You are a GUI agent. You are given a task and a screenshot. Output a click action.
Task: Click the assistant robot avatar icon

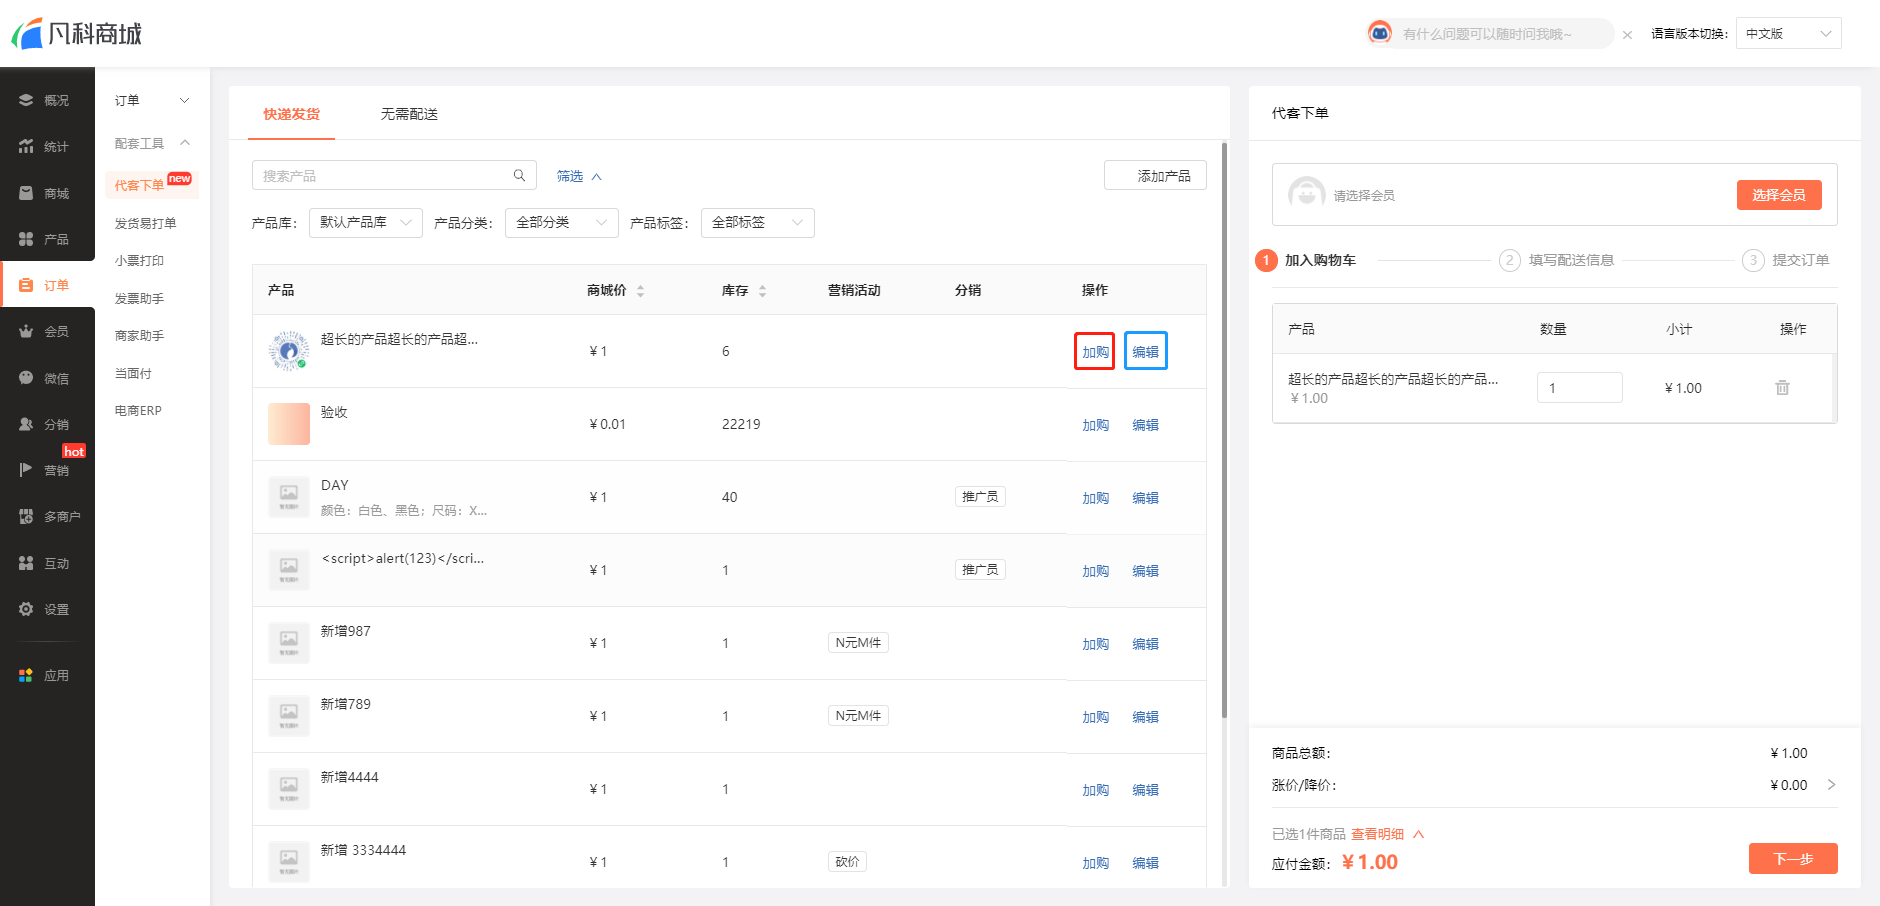[1380, 33]
